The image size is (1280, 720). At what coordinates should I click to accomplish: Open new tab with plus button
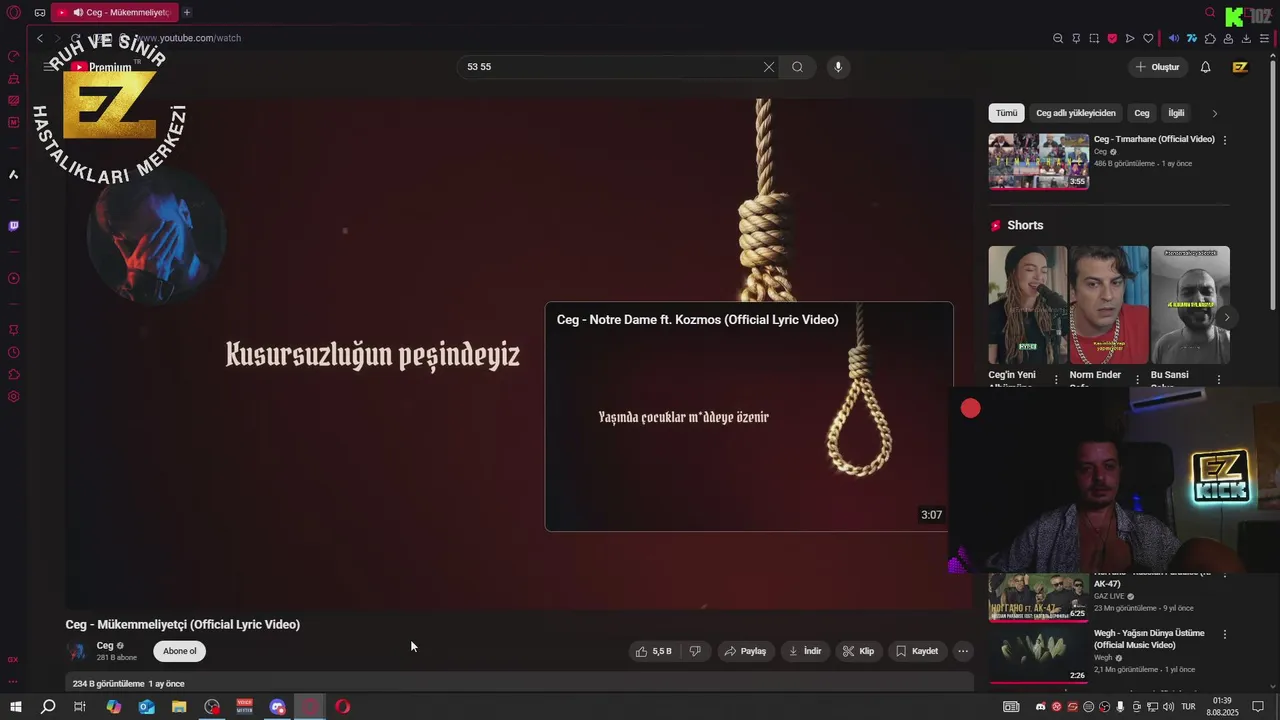[186, 13]
